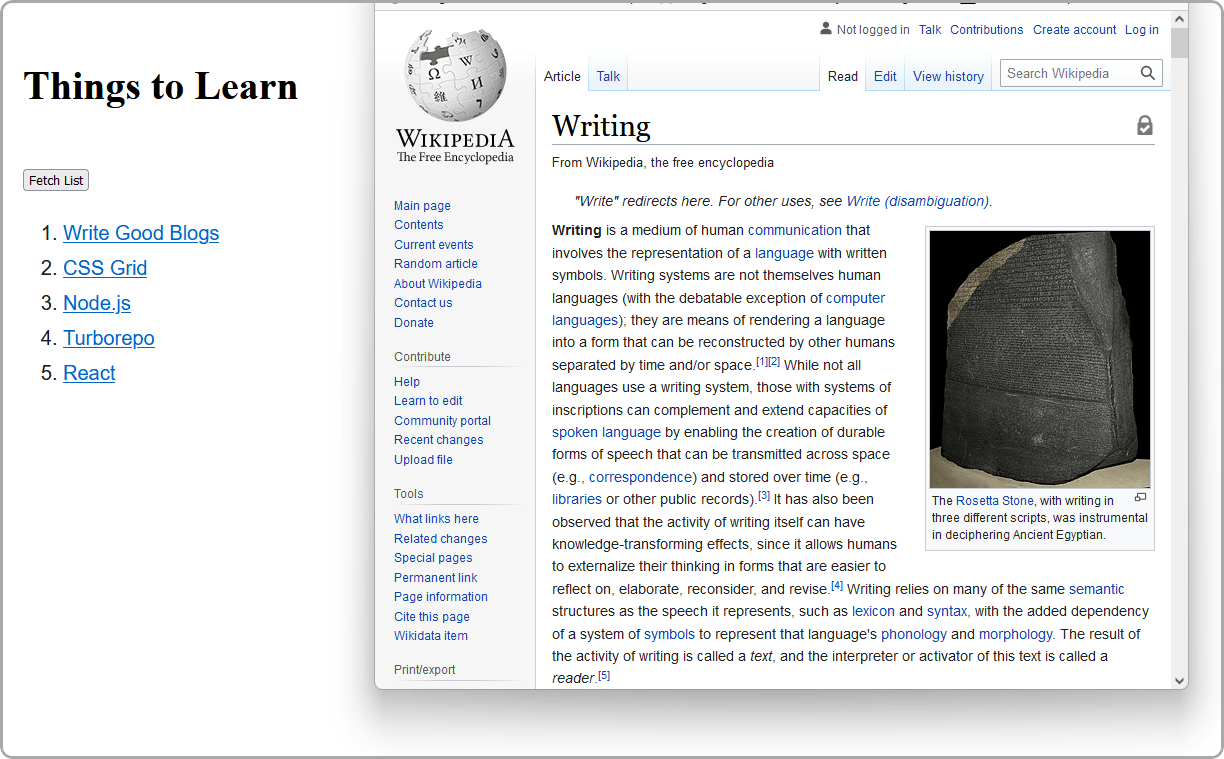The width and height of the screenshot is (1224, 759).
Task: Click citation reference [5]
Action: (x=604, y=676)
